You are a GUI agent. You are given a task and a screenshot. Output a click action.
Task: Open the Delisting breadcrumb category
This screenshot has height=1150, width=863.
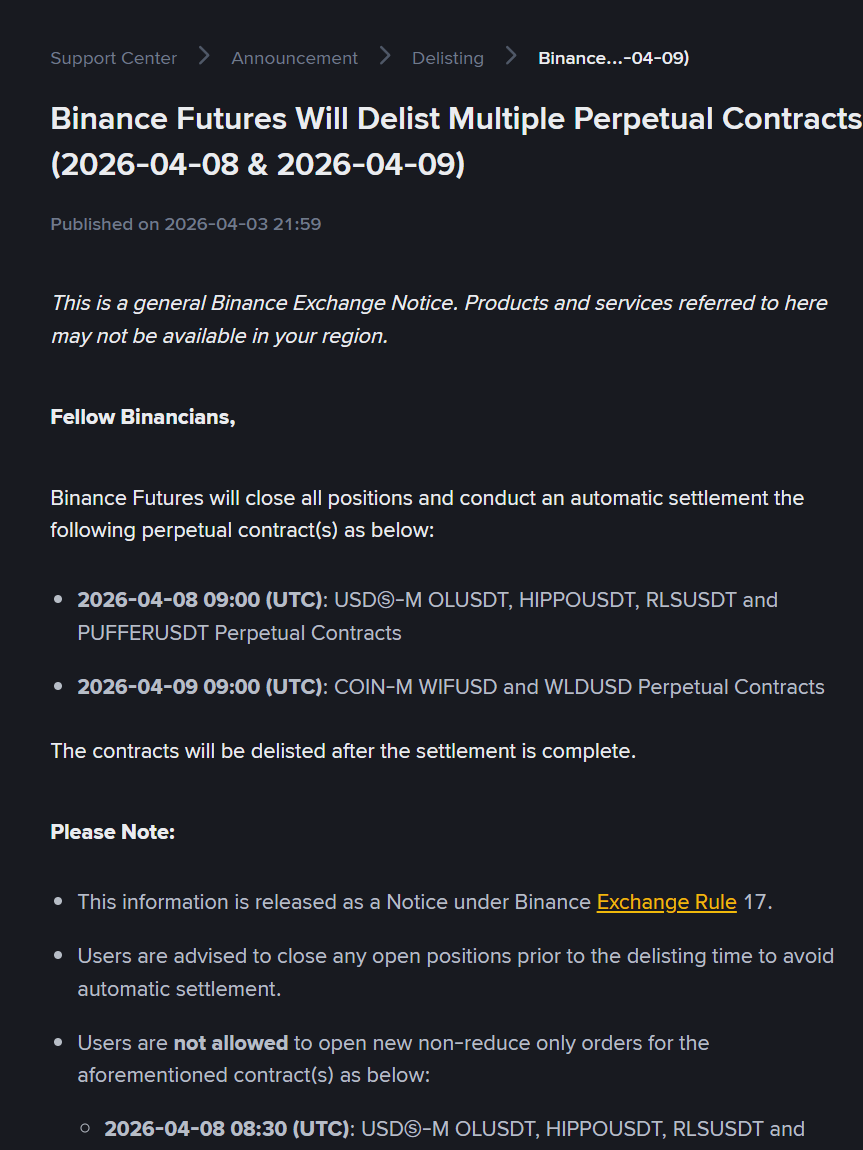447,58
